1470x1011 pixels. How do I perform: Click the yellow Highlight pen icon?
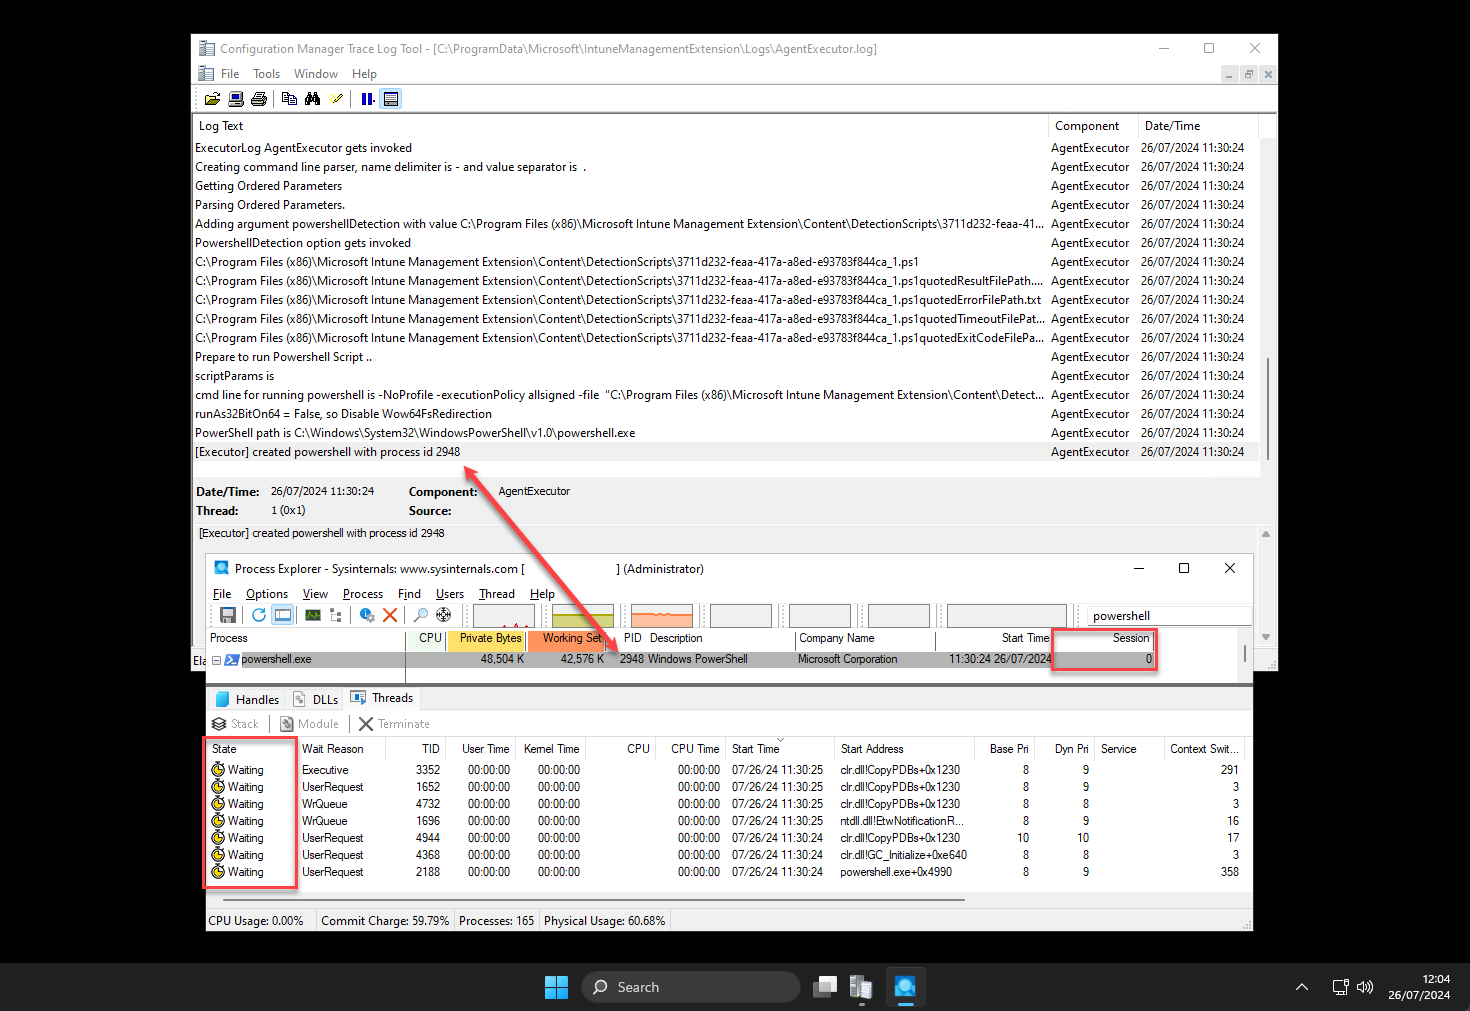coord(337,99)
